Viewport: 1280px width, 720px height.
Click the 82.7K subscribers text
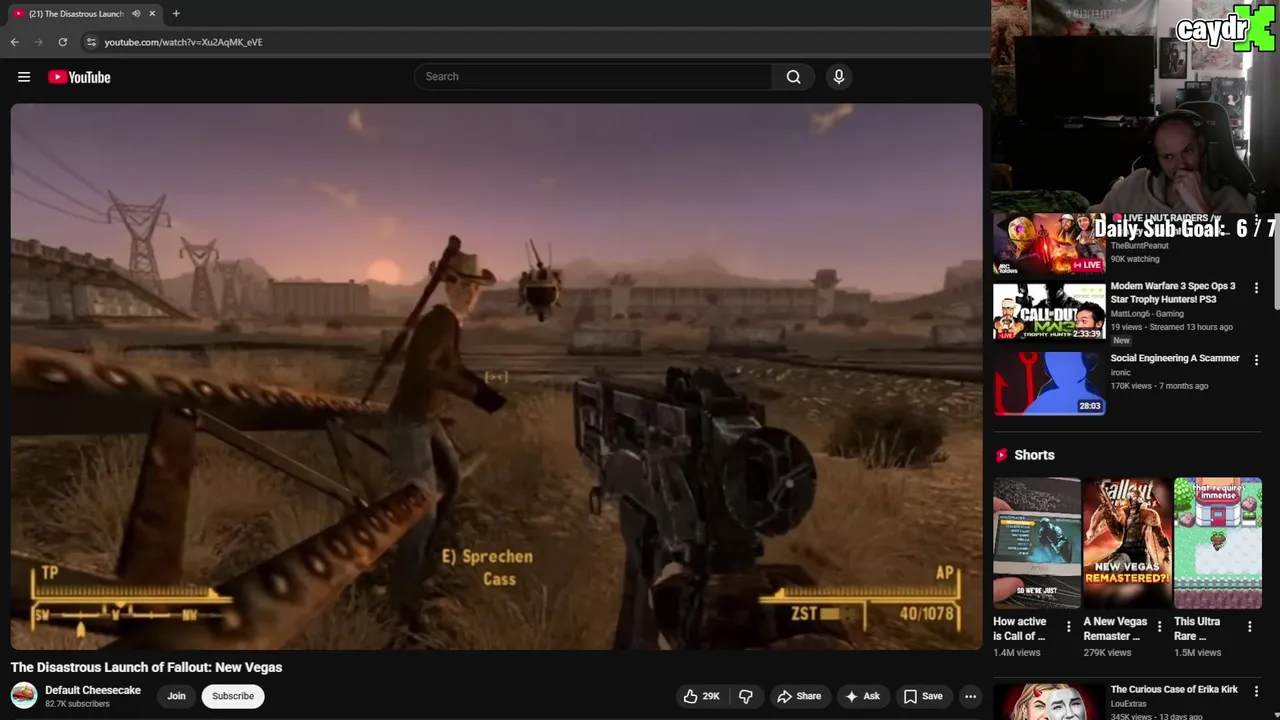coord(77,704)
